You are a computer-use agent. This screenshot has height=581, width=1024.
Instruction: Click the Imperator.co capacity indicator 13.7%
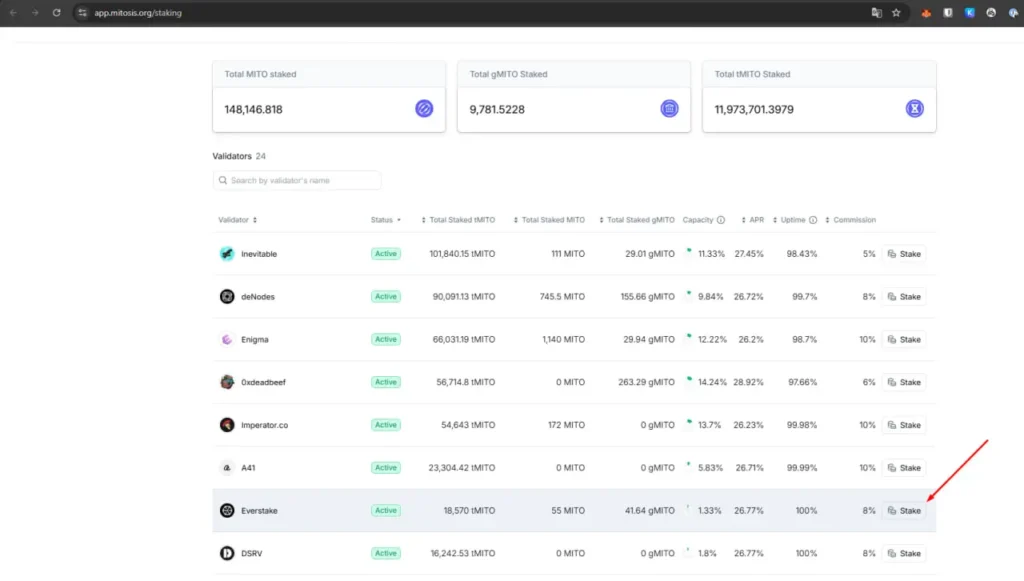click(704, 425)
